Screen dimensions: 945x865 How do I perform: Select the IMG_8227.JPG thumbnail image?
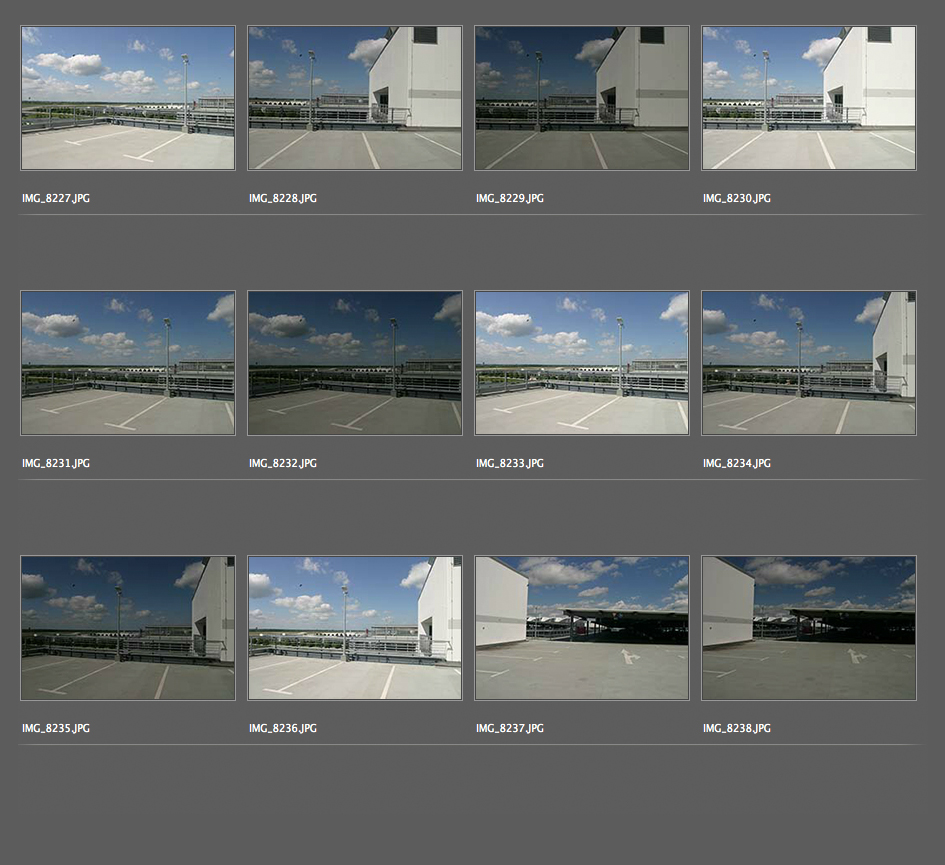click(x=128, y=98)
